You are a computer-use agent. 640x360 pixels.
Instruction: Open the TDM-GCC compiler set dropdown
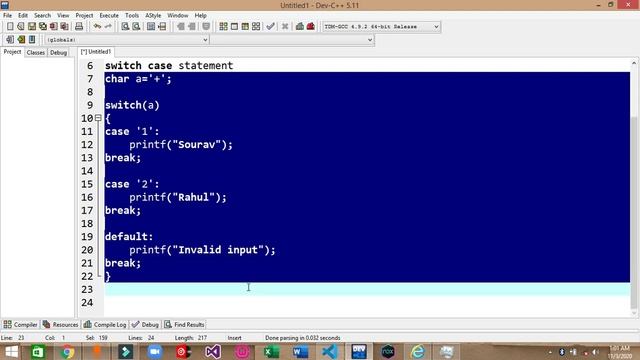point(381,27)
